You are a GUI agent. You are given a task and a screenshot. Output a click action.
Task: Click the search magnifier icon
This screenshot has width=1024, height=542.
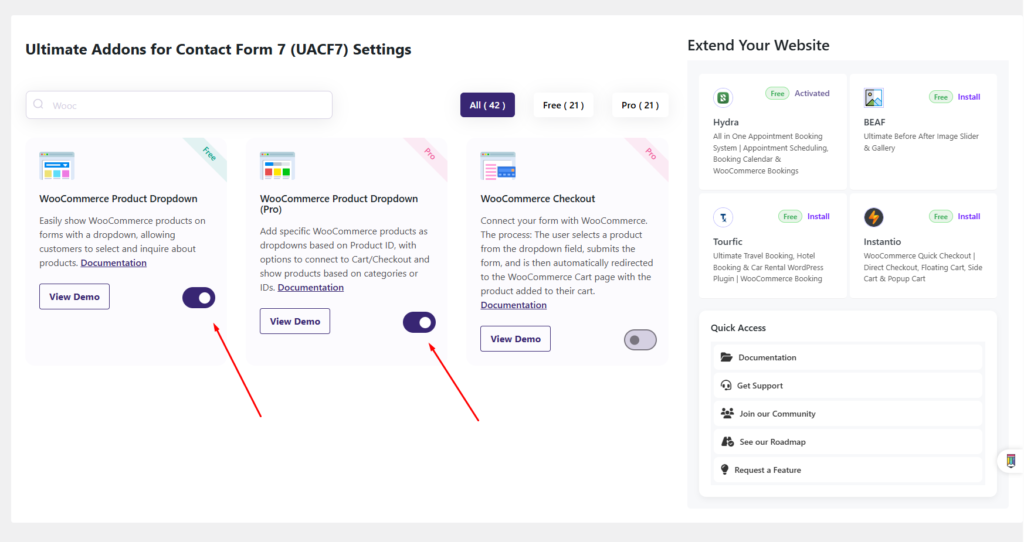click(x=39, y=104)
